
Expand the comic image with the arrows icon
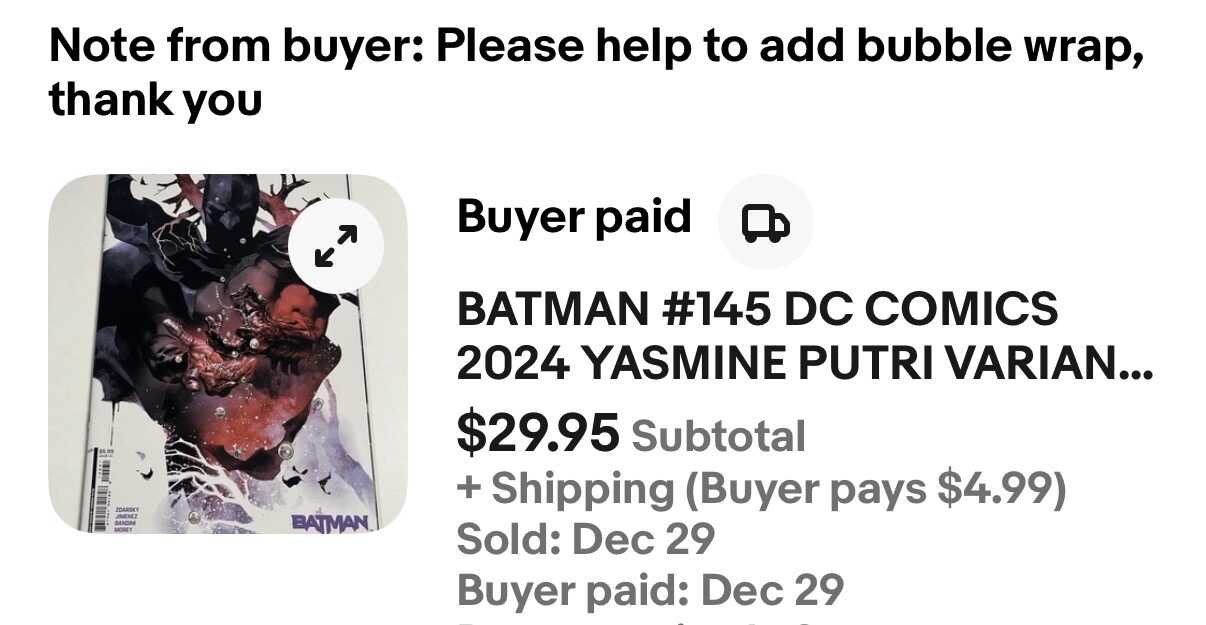click(336, 245)
